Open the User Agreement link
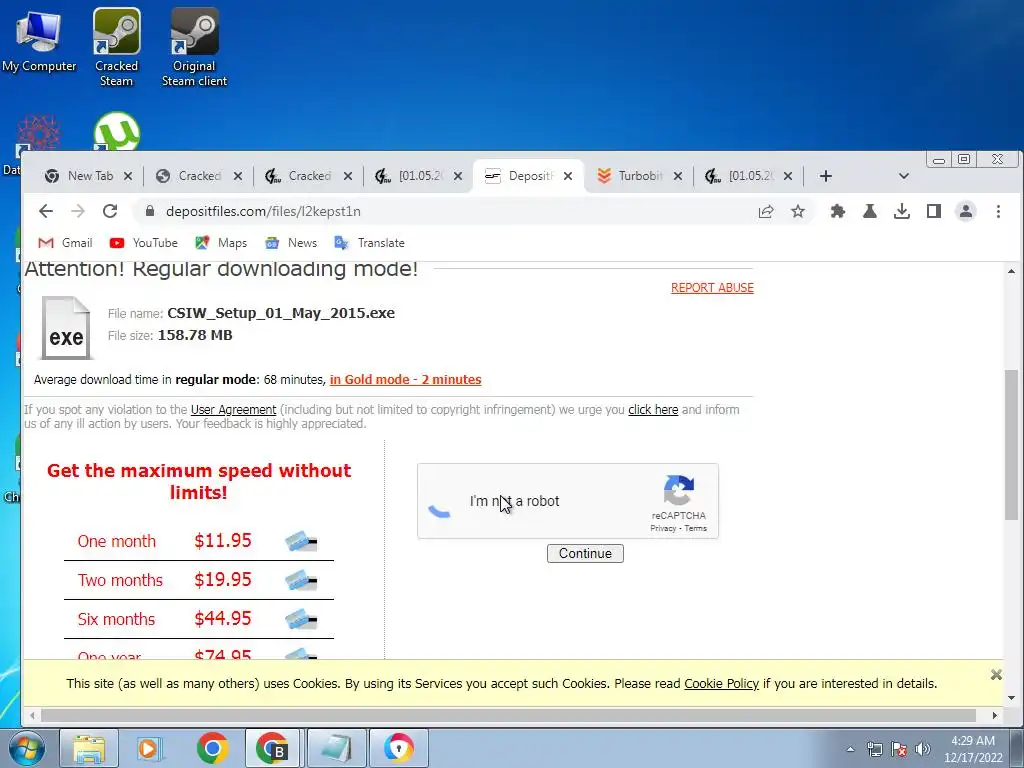The image size is (1024, 768). pyautogui.click(x=233, y=409)
